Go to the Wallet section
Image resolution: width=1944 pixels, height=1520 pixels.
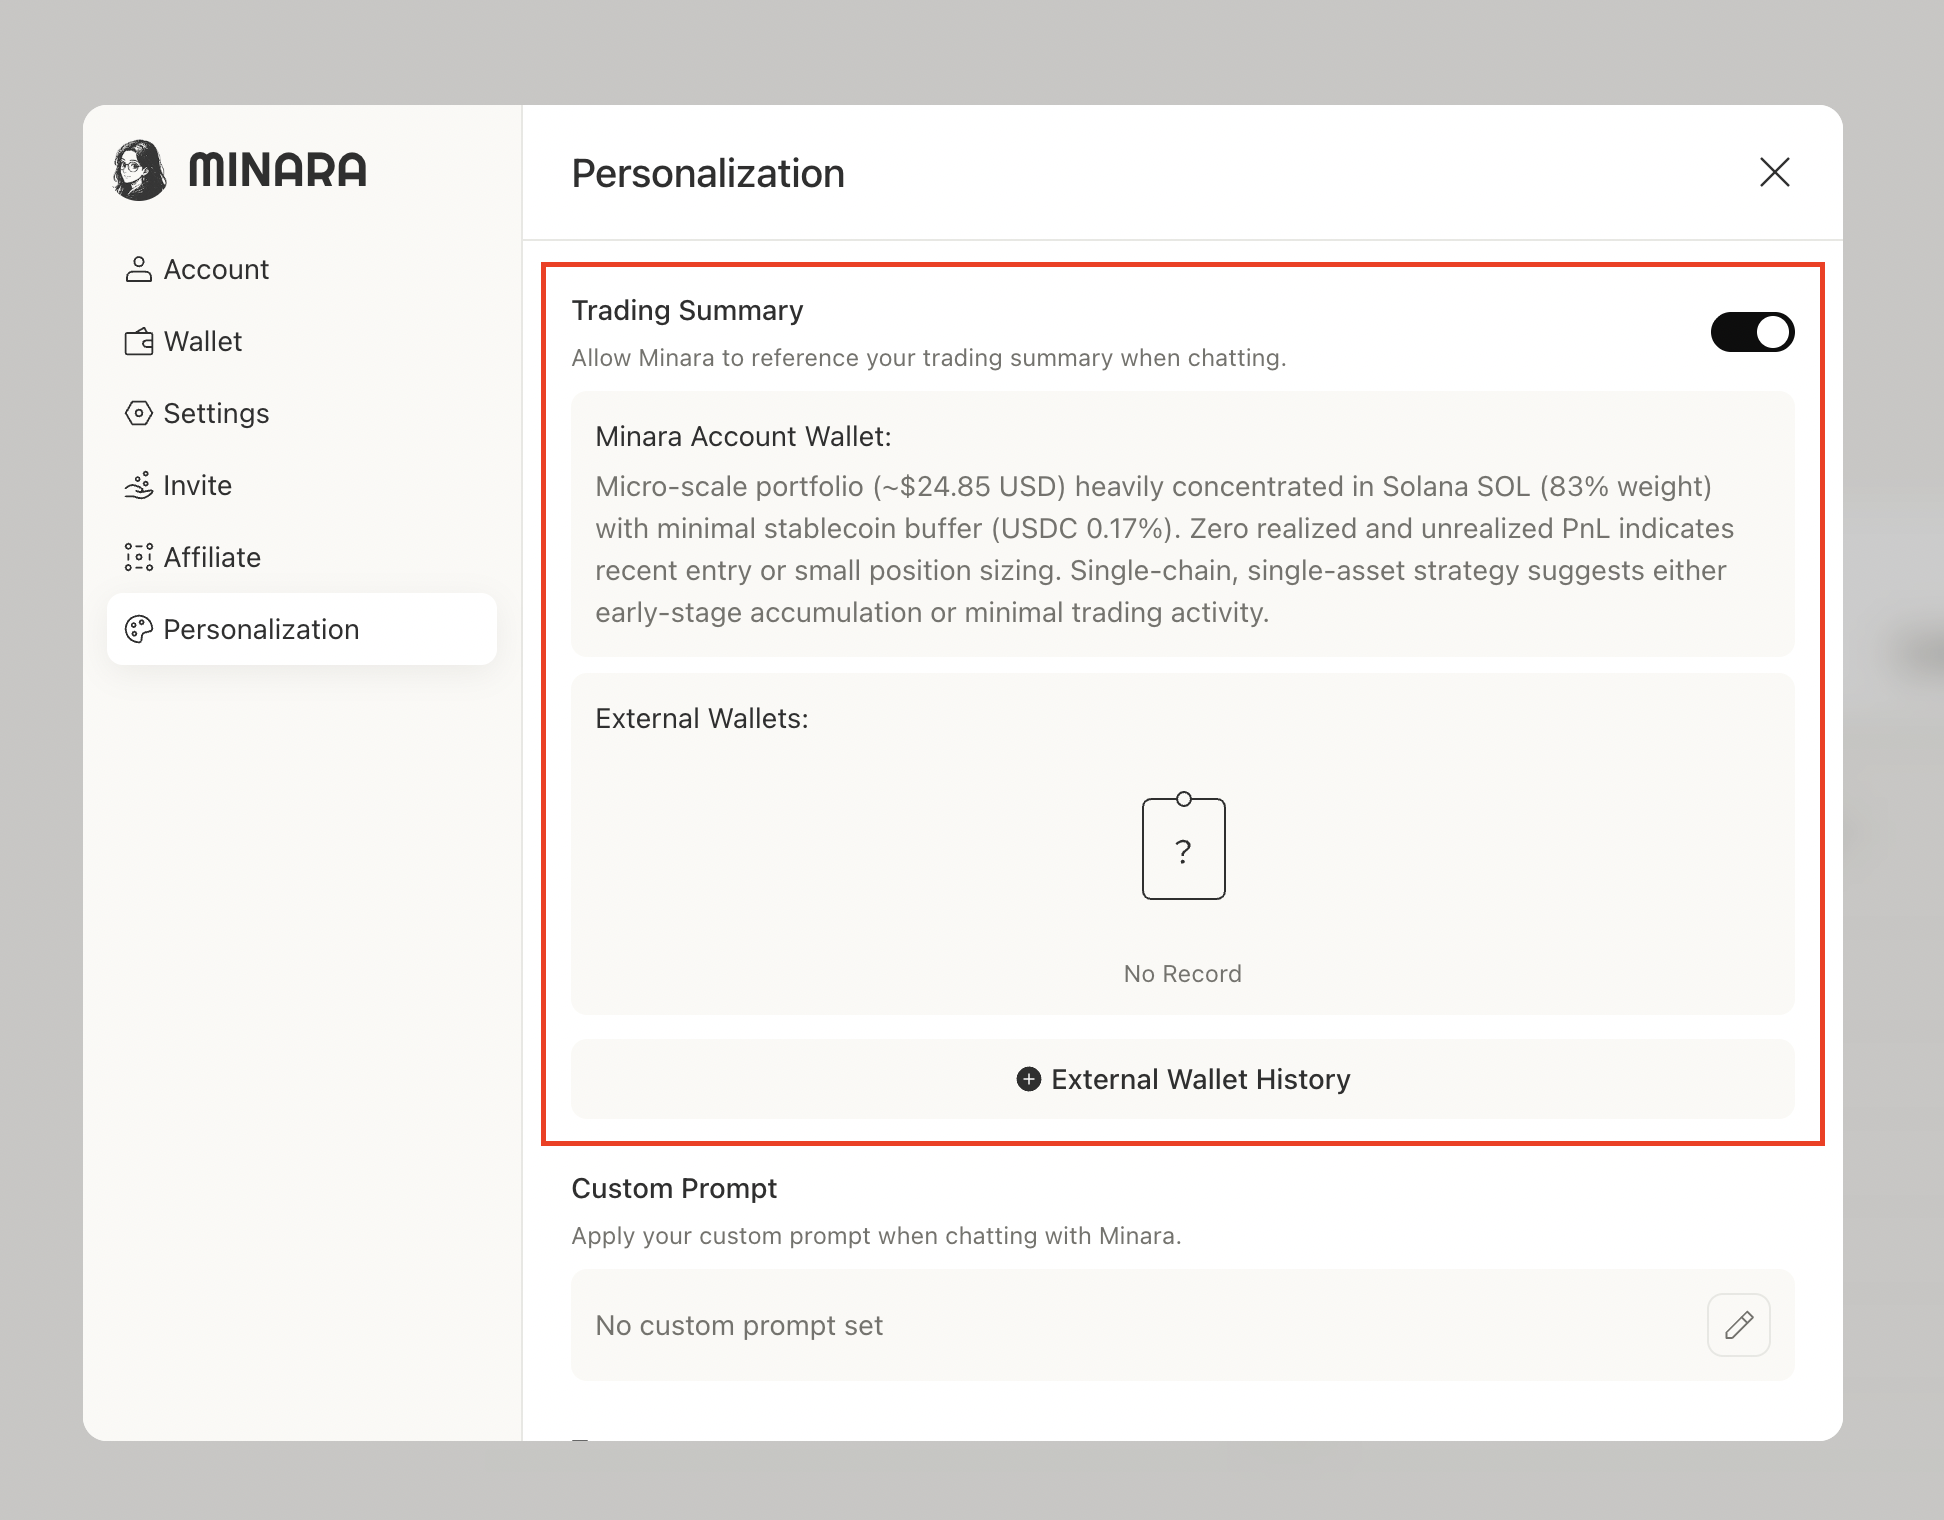click(203, 342)
